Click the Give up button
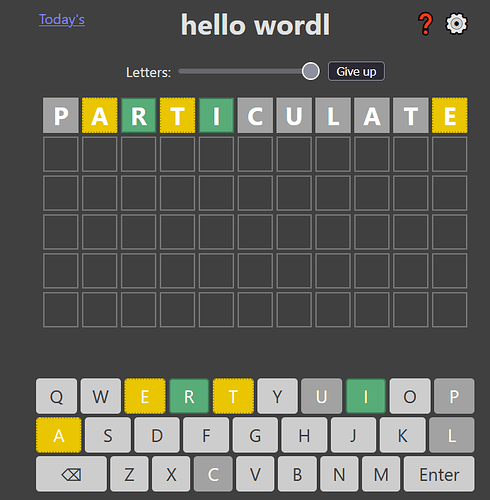The image size is (490, 500). [x=356, y=71]
